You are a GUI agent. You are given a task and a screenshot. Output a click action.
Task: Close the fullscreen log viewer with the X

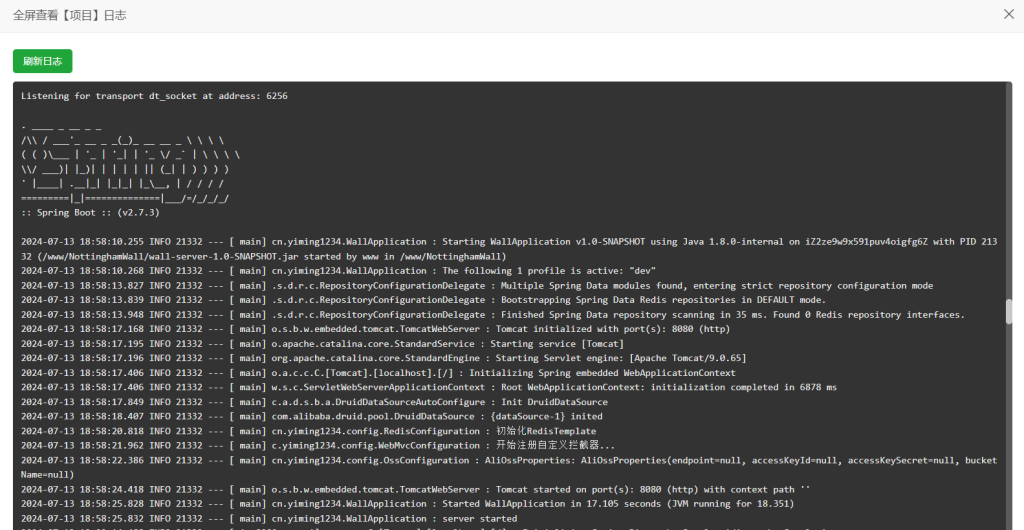point(1008,14)
